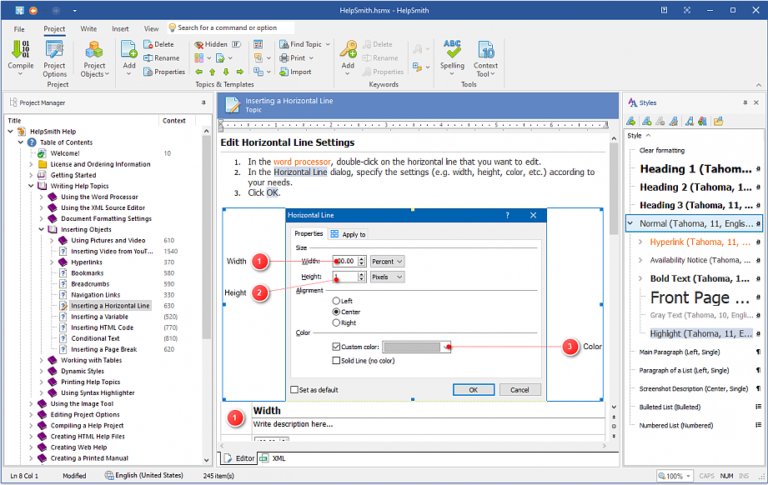Switch to the Write ribbon tab

(x=88, y=29)
